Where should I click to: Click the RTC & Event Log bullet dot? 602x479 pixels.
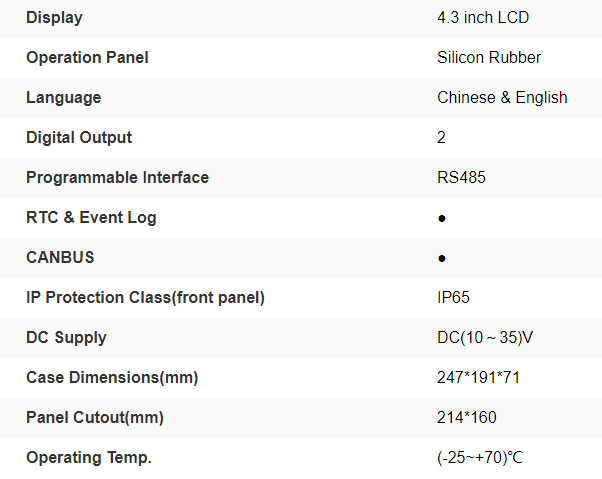pyautogui.click(x=442, y=218)
